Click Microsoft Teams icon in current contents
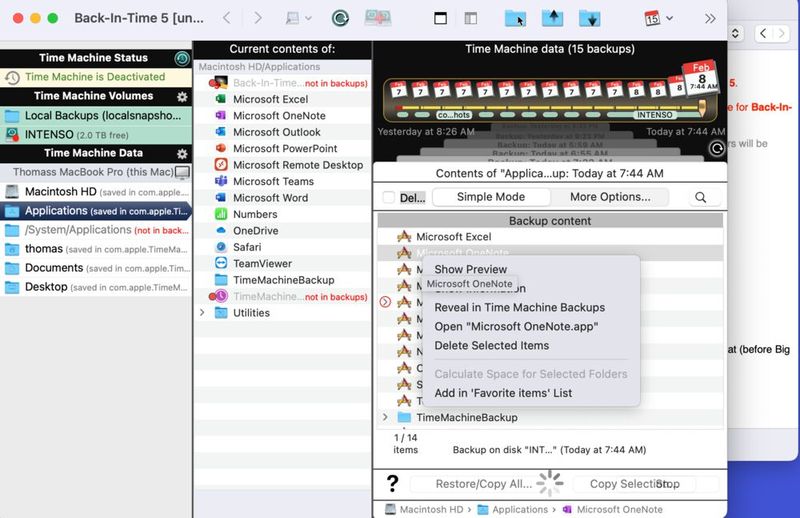The width and height of the screenshot is (800, 518). [x=221, y=181]
